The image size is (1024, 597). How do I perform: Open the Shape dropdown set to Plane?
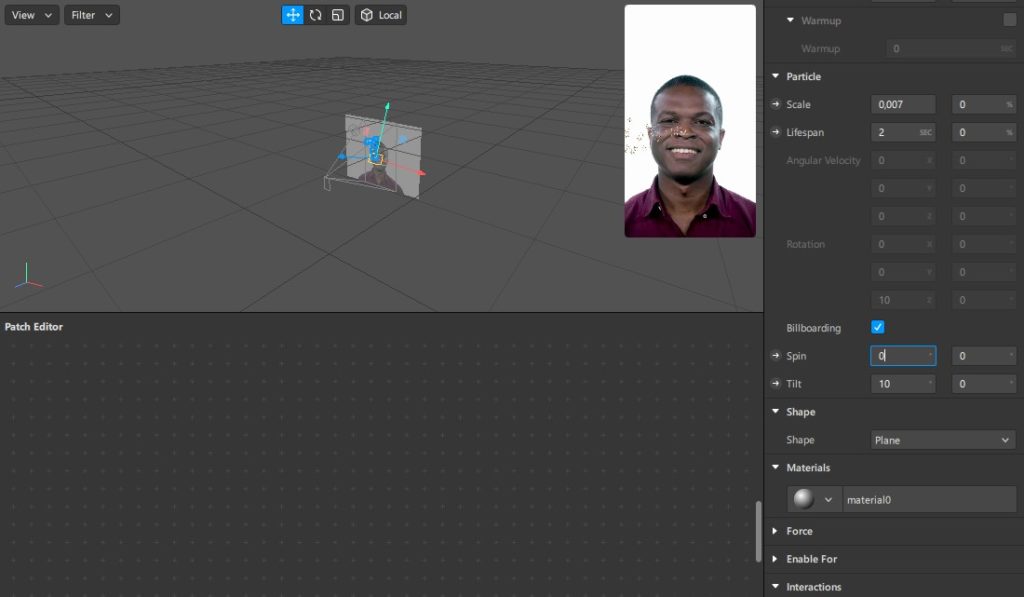point(942,440)
